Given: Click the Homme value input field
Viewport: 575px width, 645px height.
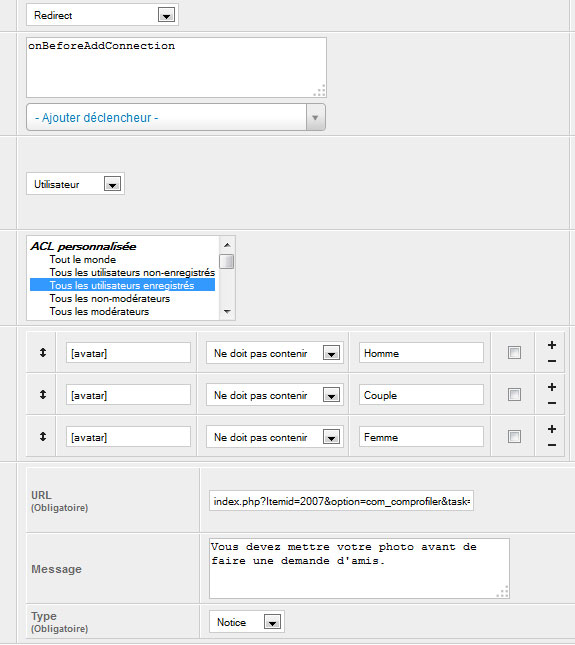Looking at the screenshot, I should [x=421, y=353].
